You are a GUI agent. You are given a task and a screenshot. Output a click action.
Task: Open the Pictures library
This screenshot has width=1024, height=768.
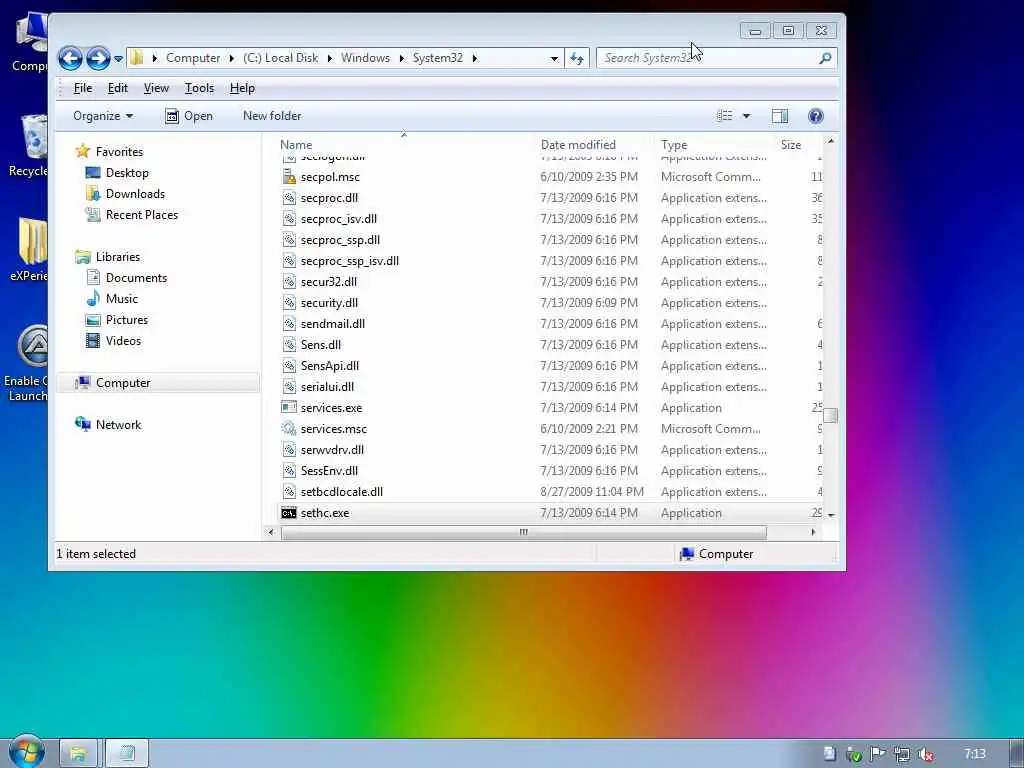[x=127, y=320]
